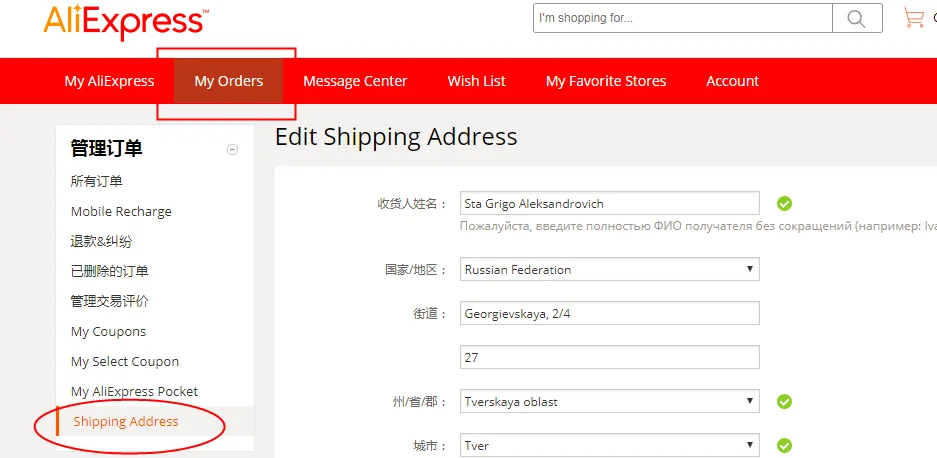Image resolution: width=937 pixels, height=458 pixels.
Task: Open Mobile Recharge sidebar link
Action: coord(121,212)
